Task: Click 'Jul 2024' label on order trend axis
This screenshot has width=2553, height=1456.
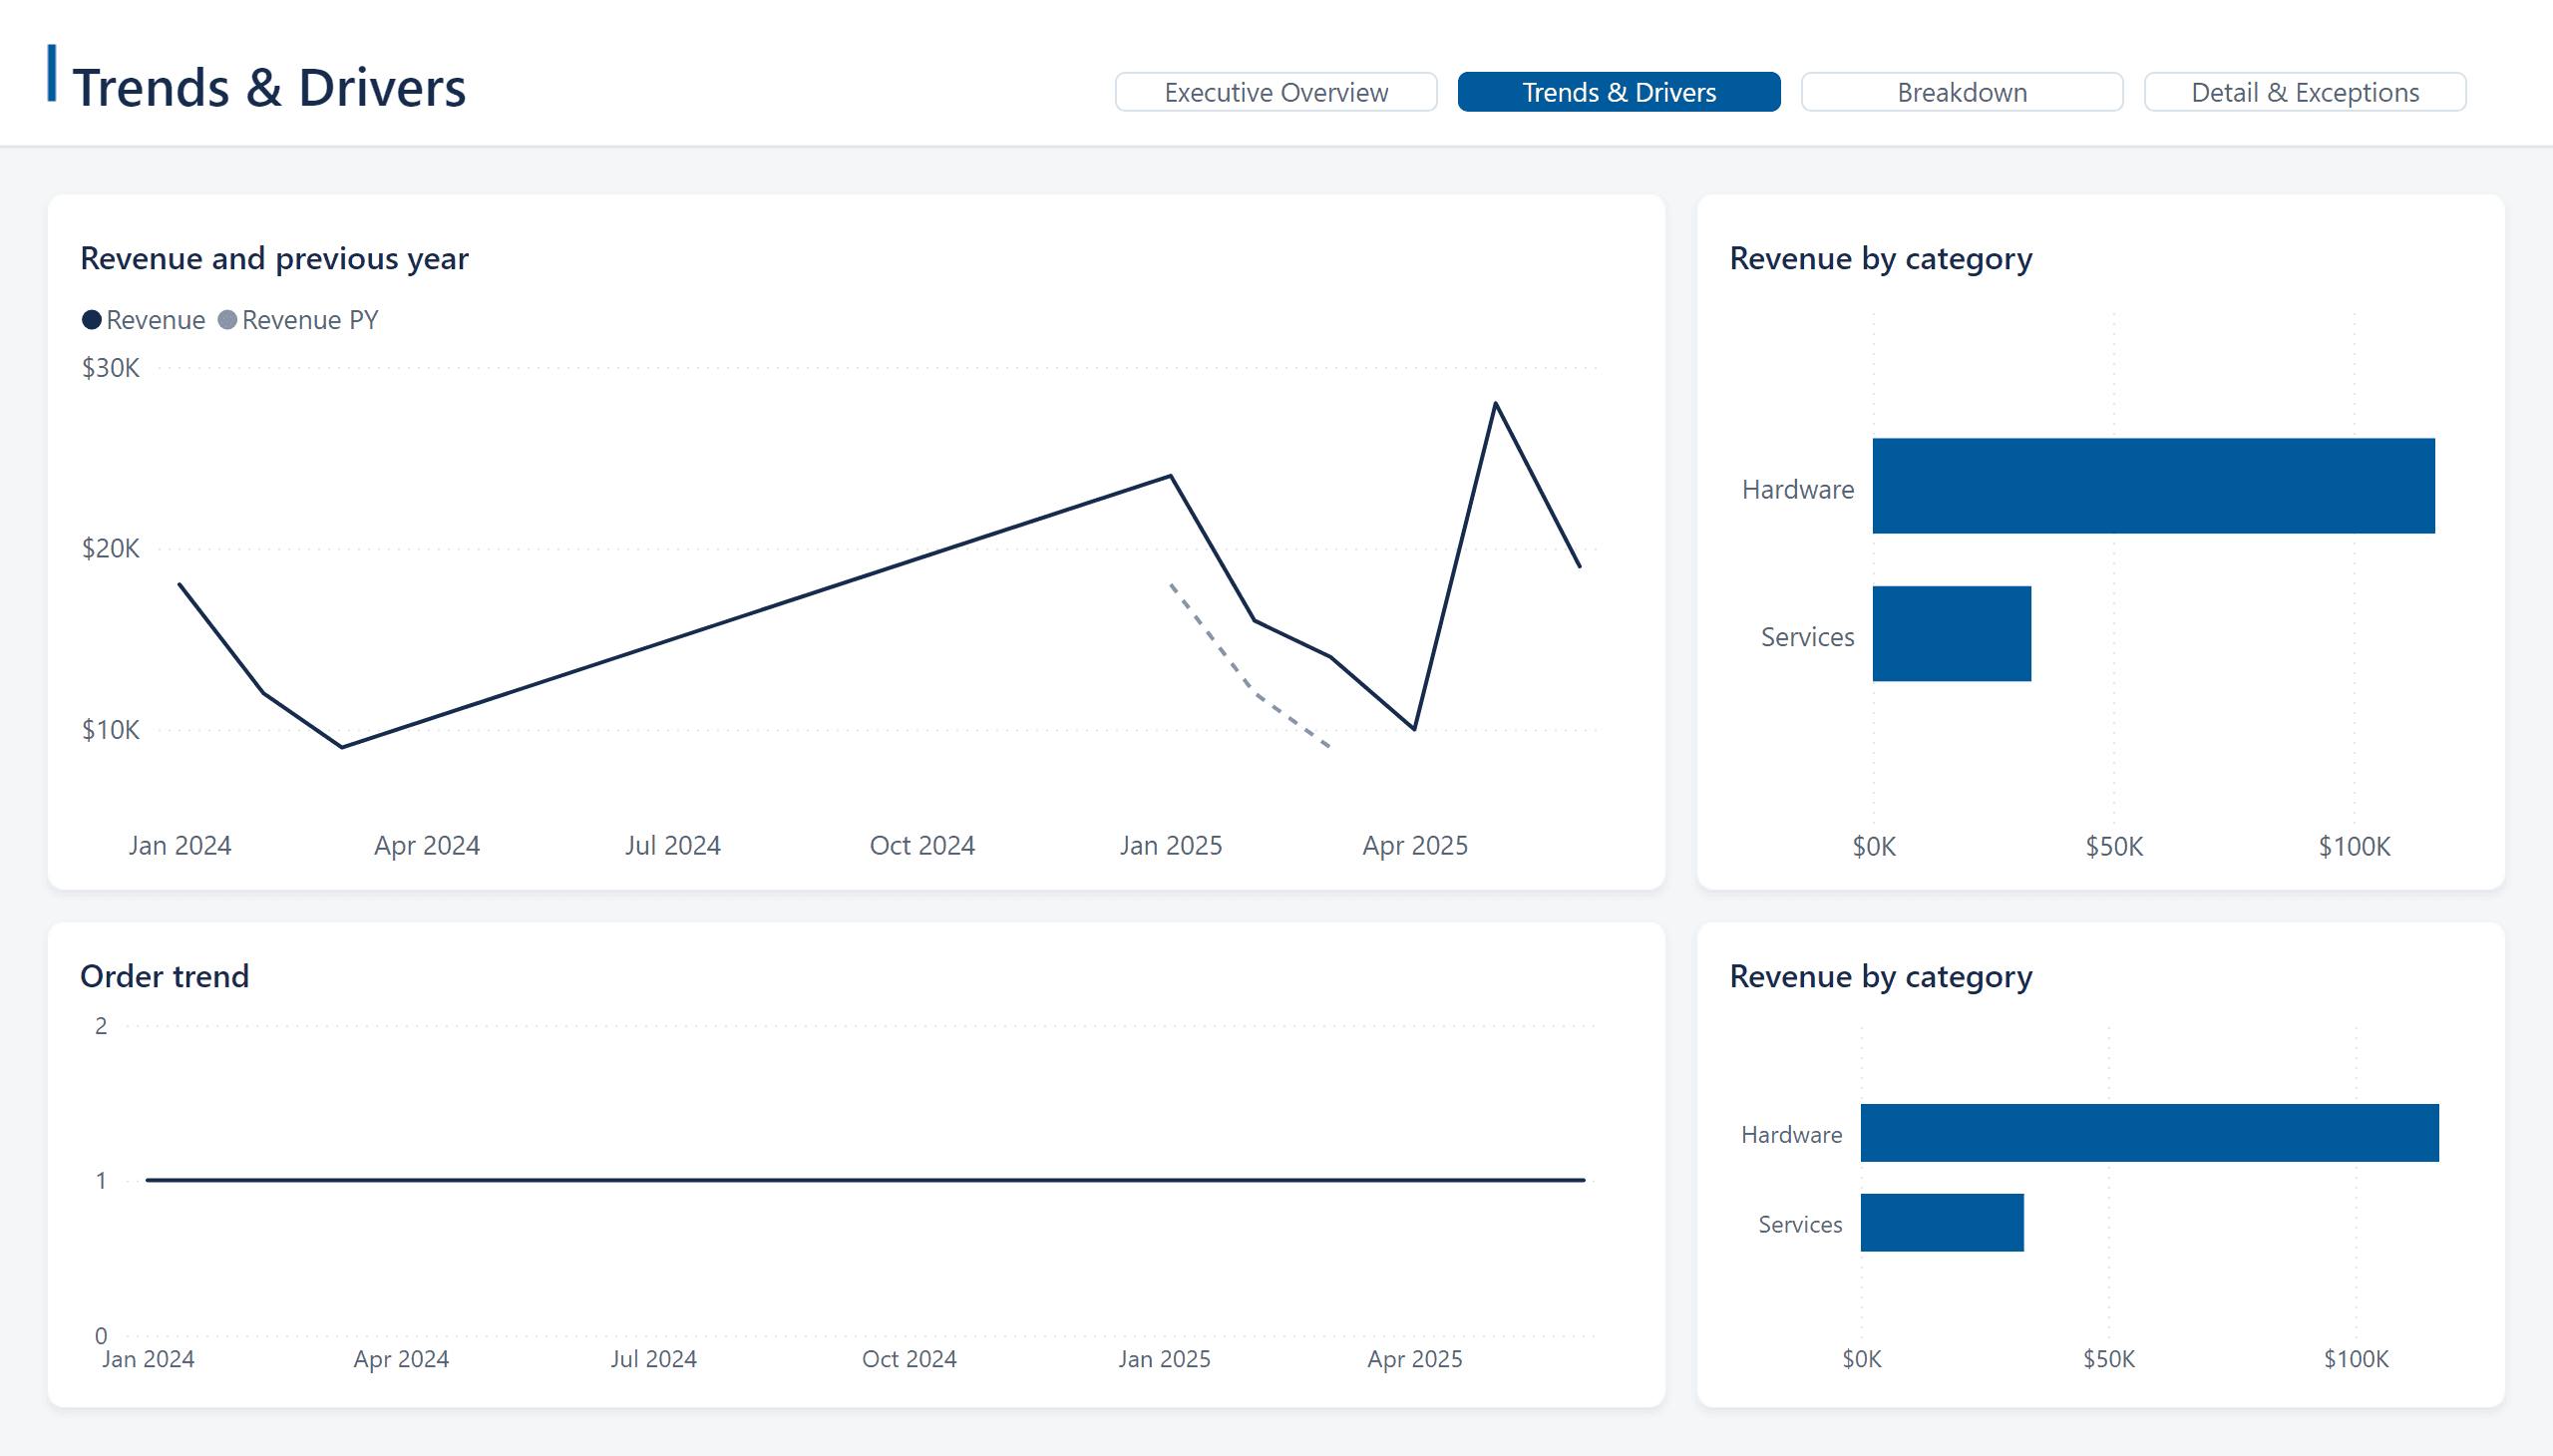Action: tap(653, 1359)
